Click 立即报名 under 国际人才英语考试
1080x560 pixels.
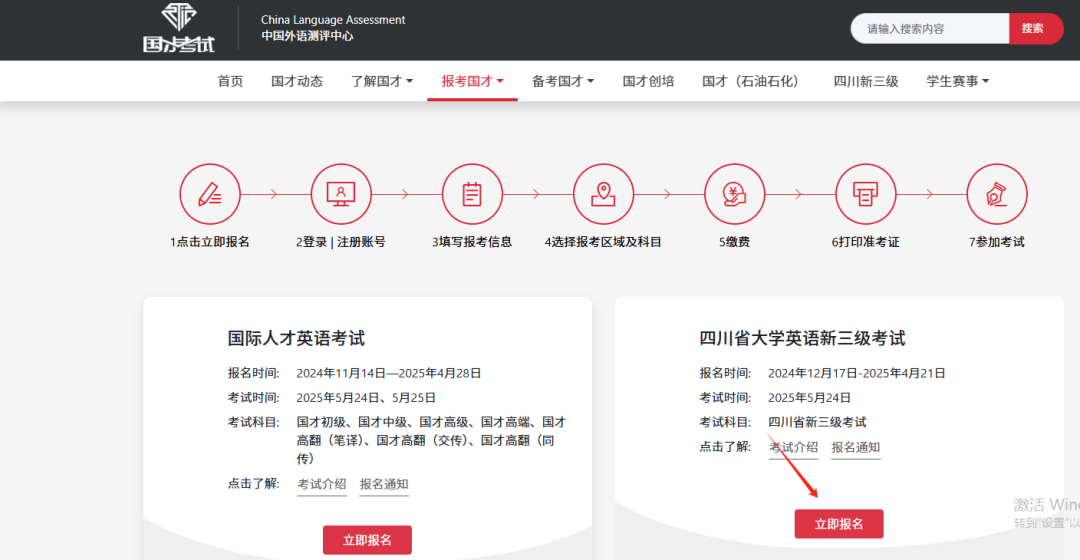coord(367,540)
